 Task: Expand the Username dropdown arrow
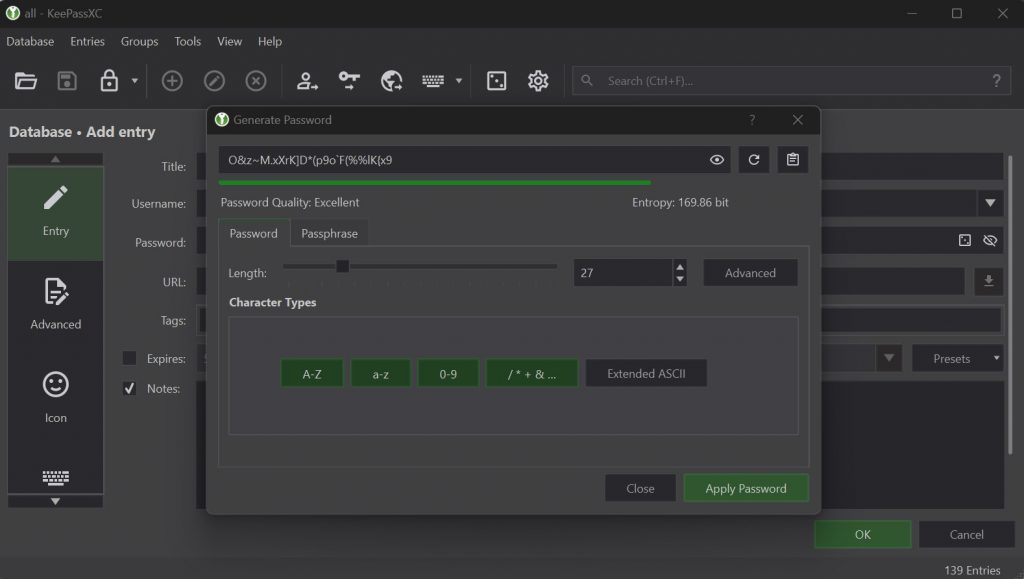[x=990, y=203]
